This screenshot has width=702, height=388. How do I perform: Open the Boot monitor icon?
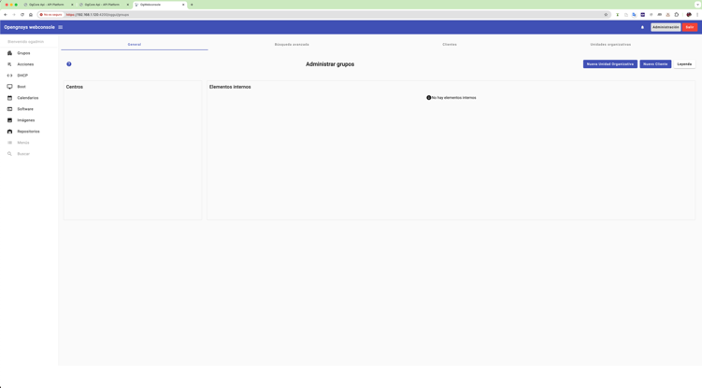coord(9,87)
